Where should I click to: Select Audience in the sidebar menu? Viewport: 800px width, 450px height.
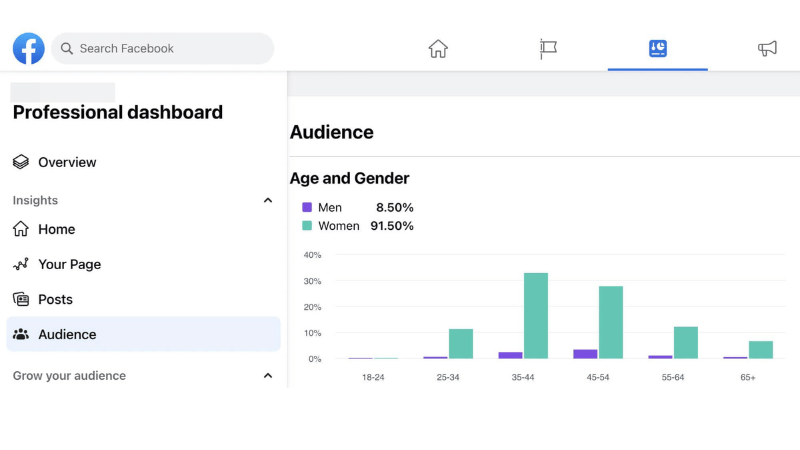click(67, 334)
